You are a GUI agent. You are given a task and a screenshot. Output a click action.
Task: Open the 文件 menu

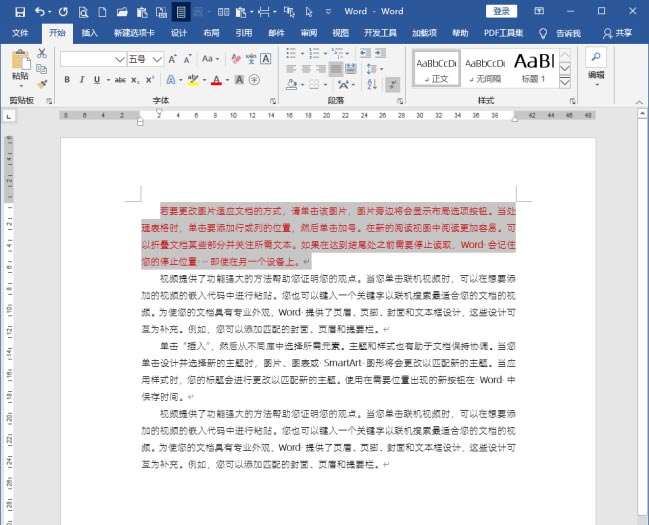point(20,33)
